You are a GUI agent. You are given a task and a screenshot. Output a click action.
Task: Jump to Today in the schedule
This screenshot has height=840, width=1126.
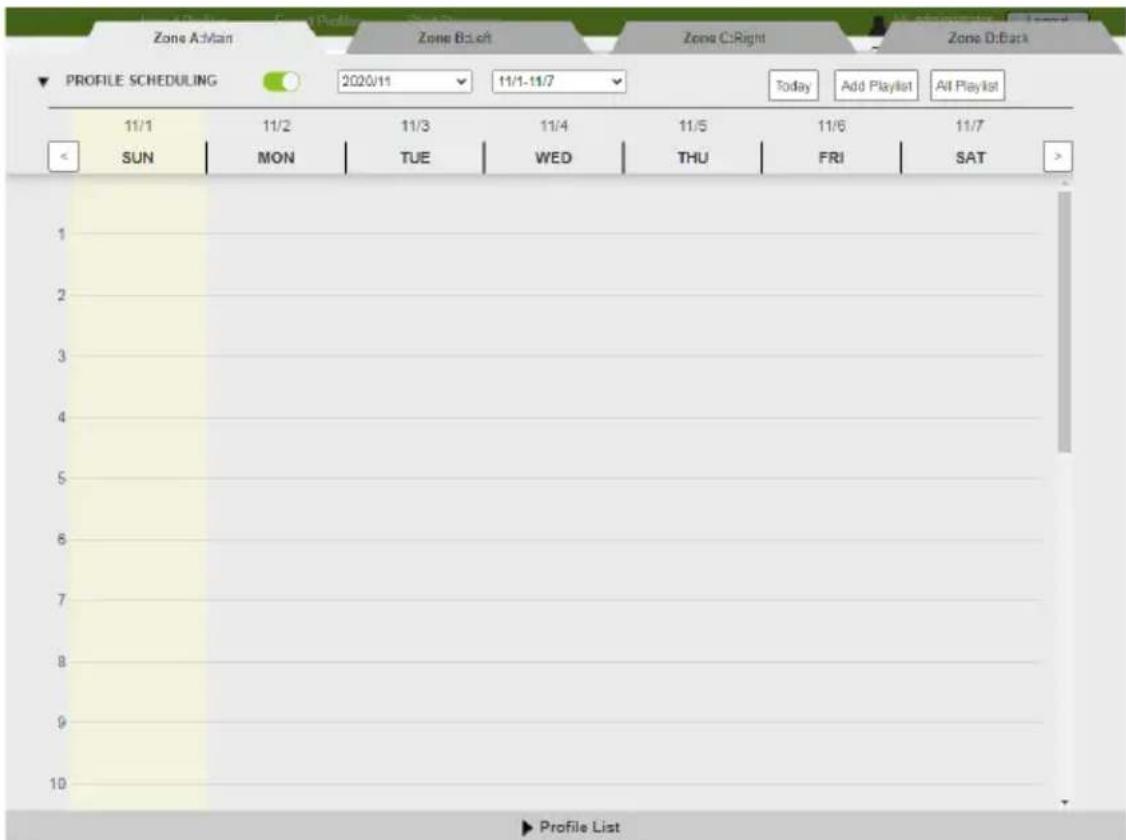[x=793, y=86]
